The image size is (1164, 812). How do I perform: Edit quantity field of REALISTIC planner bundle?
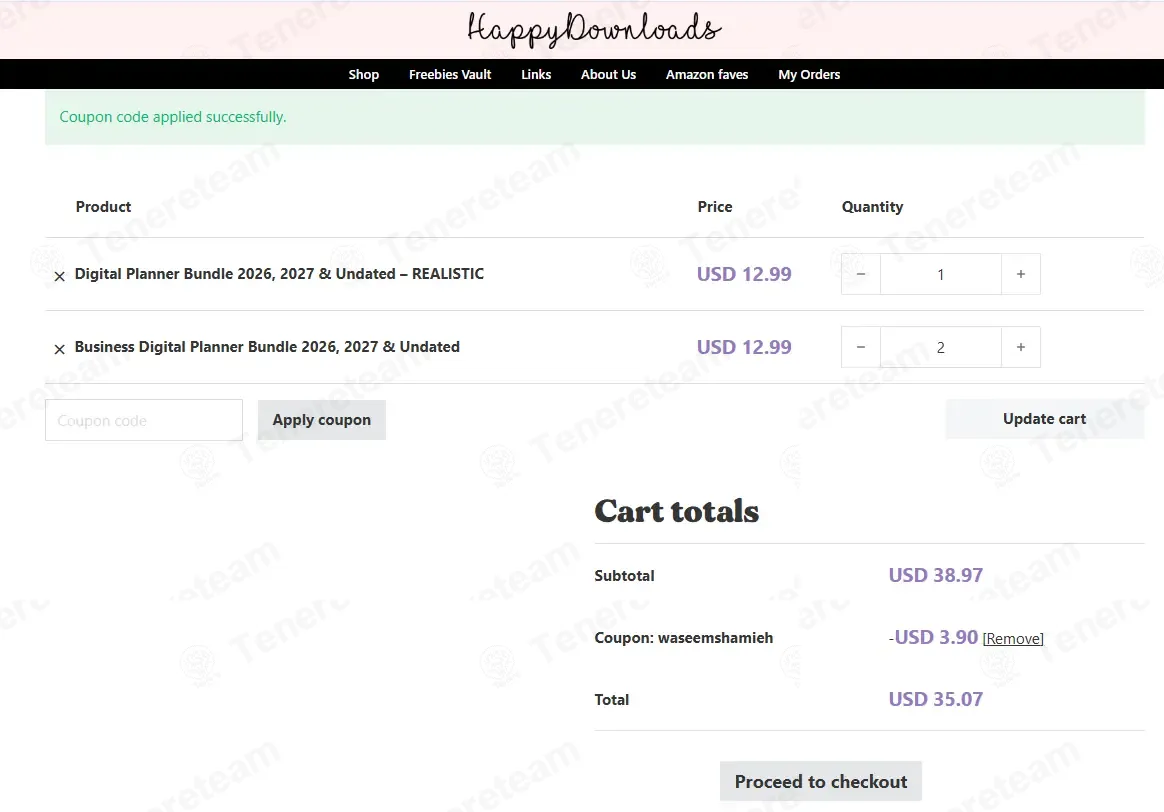pos(941,274)
